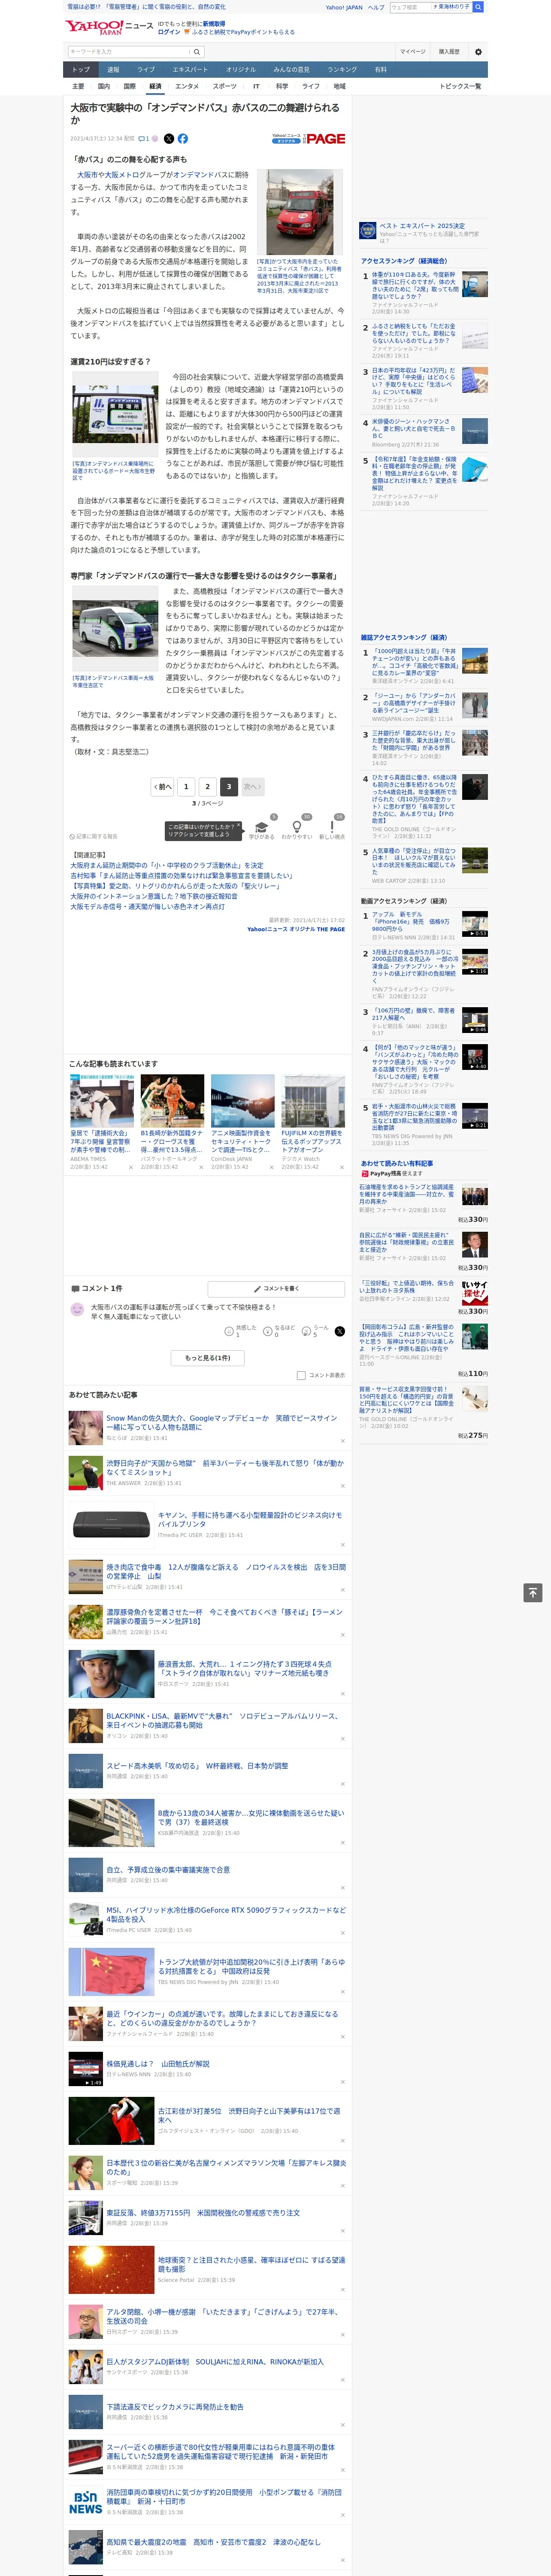Open settings gear icon in header

(478, 52)
